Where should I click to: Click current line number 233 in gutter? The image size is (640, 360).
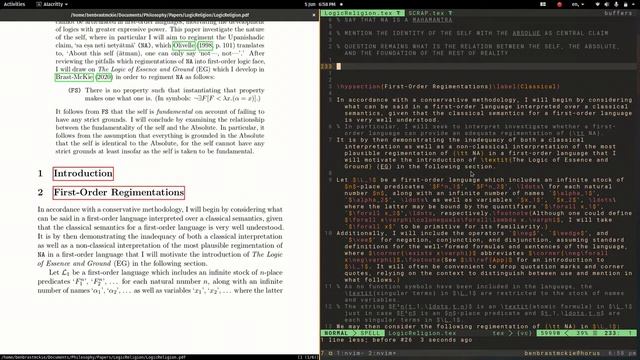click(327, 67)
